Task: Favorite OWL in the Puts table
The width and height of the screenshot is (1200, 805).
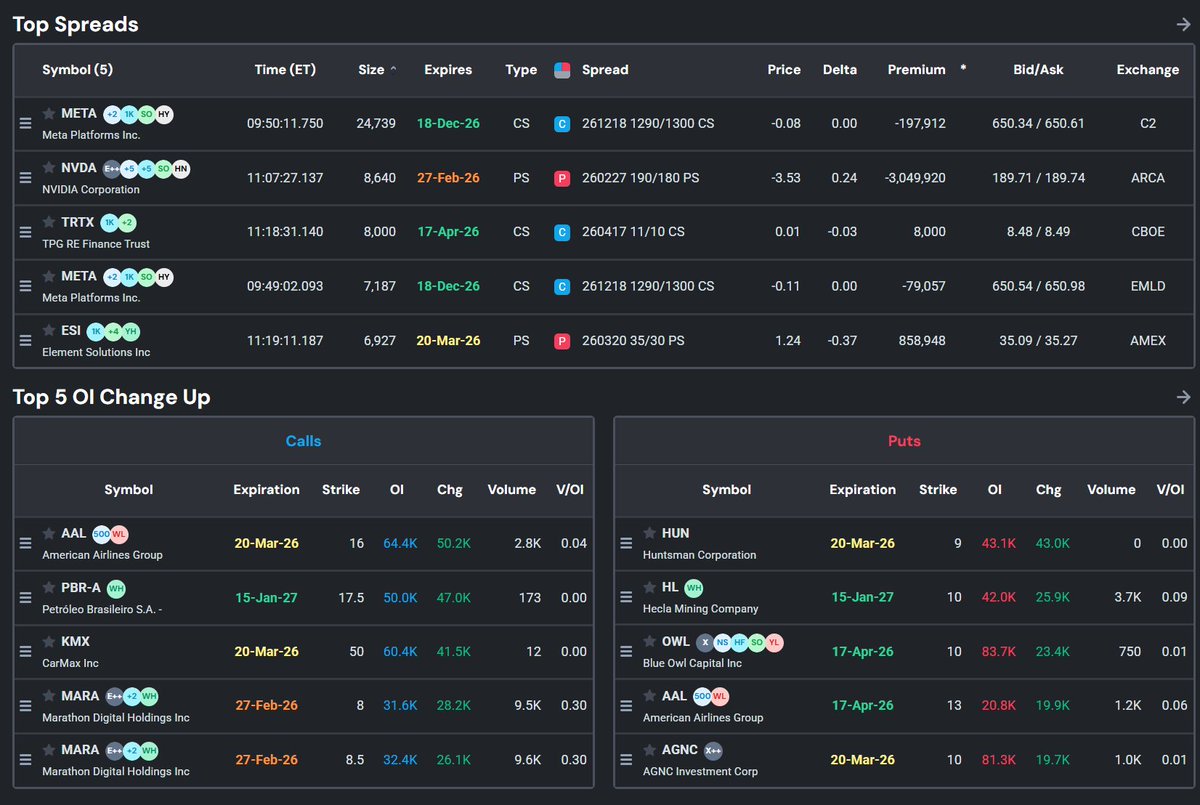Action: click(x=650, y=641)
